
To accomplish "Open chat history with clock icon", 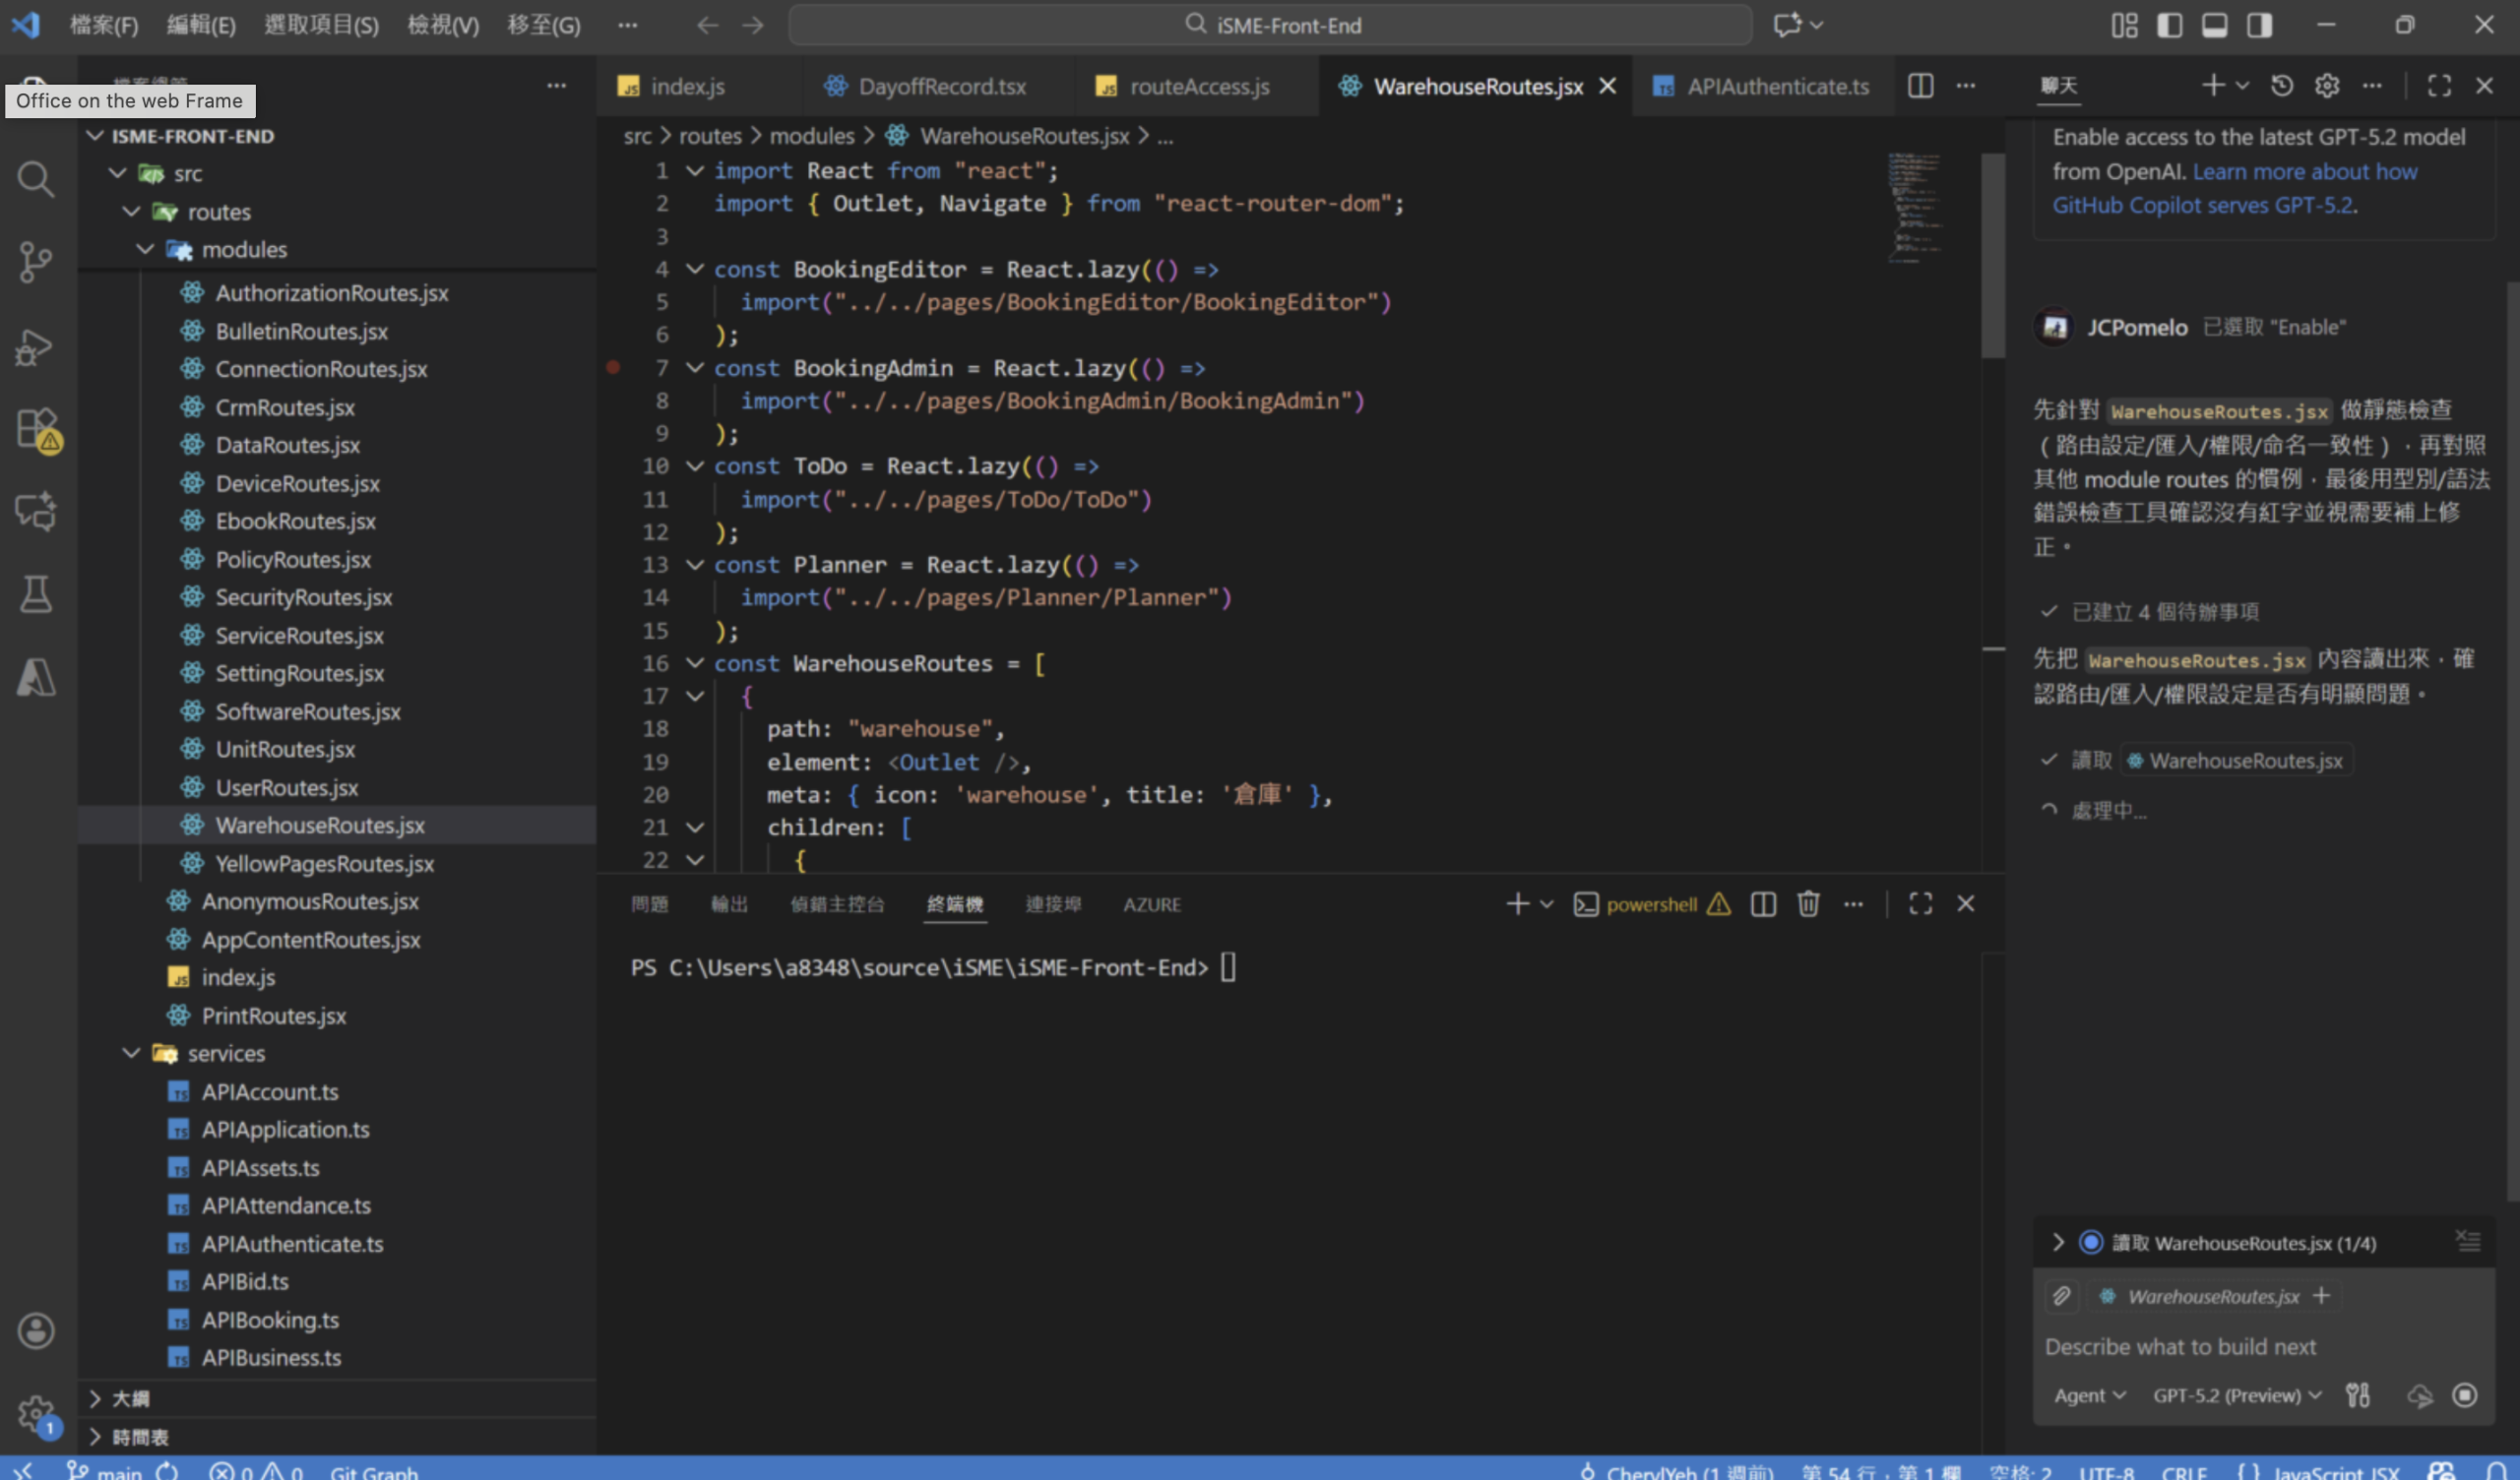I will [2282, 86].
